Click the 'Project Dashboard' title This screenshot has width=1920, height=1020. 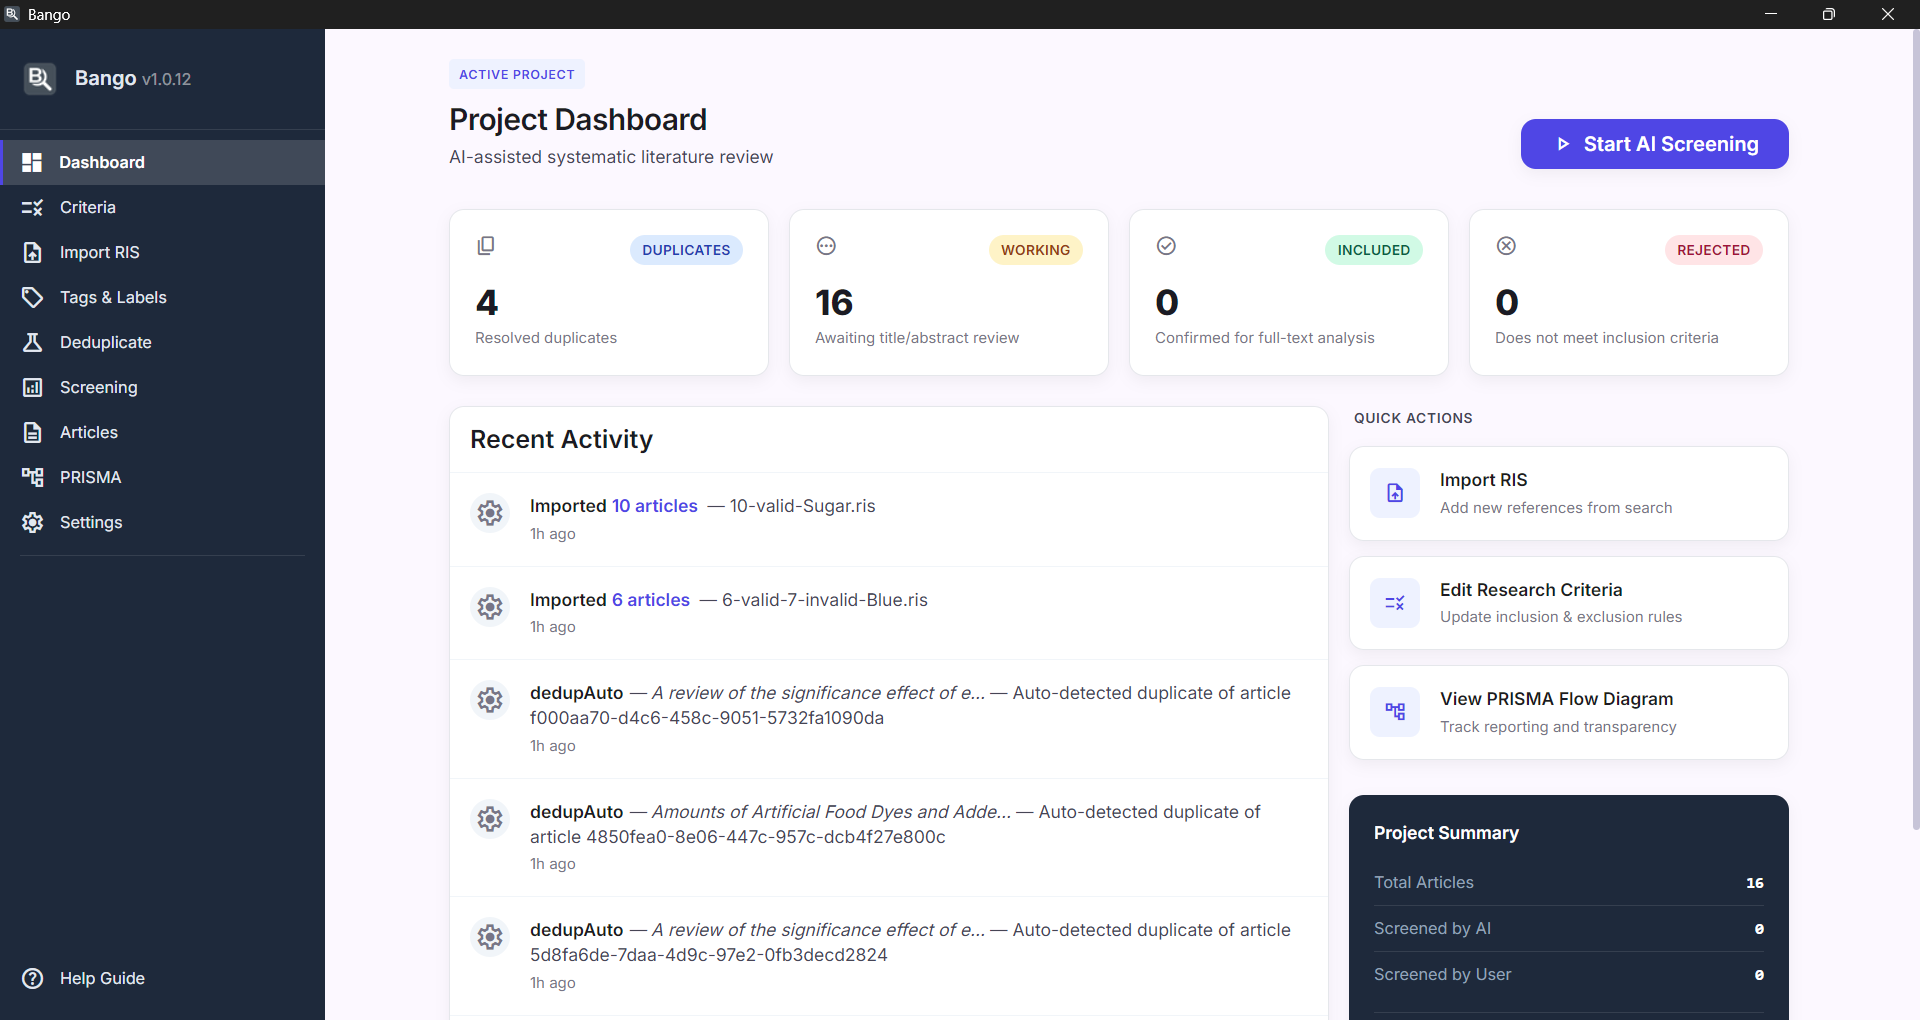(578, 119)
